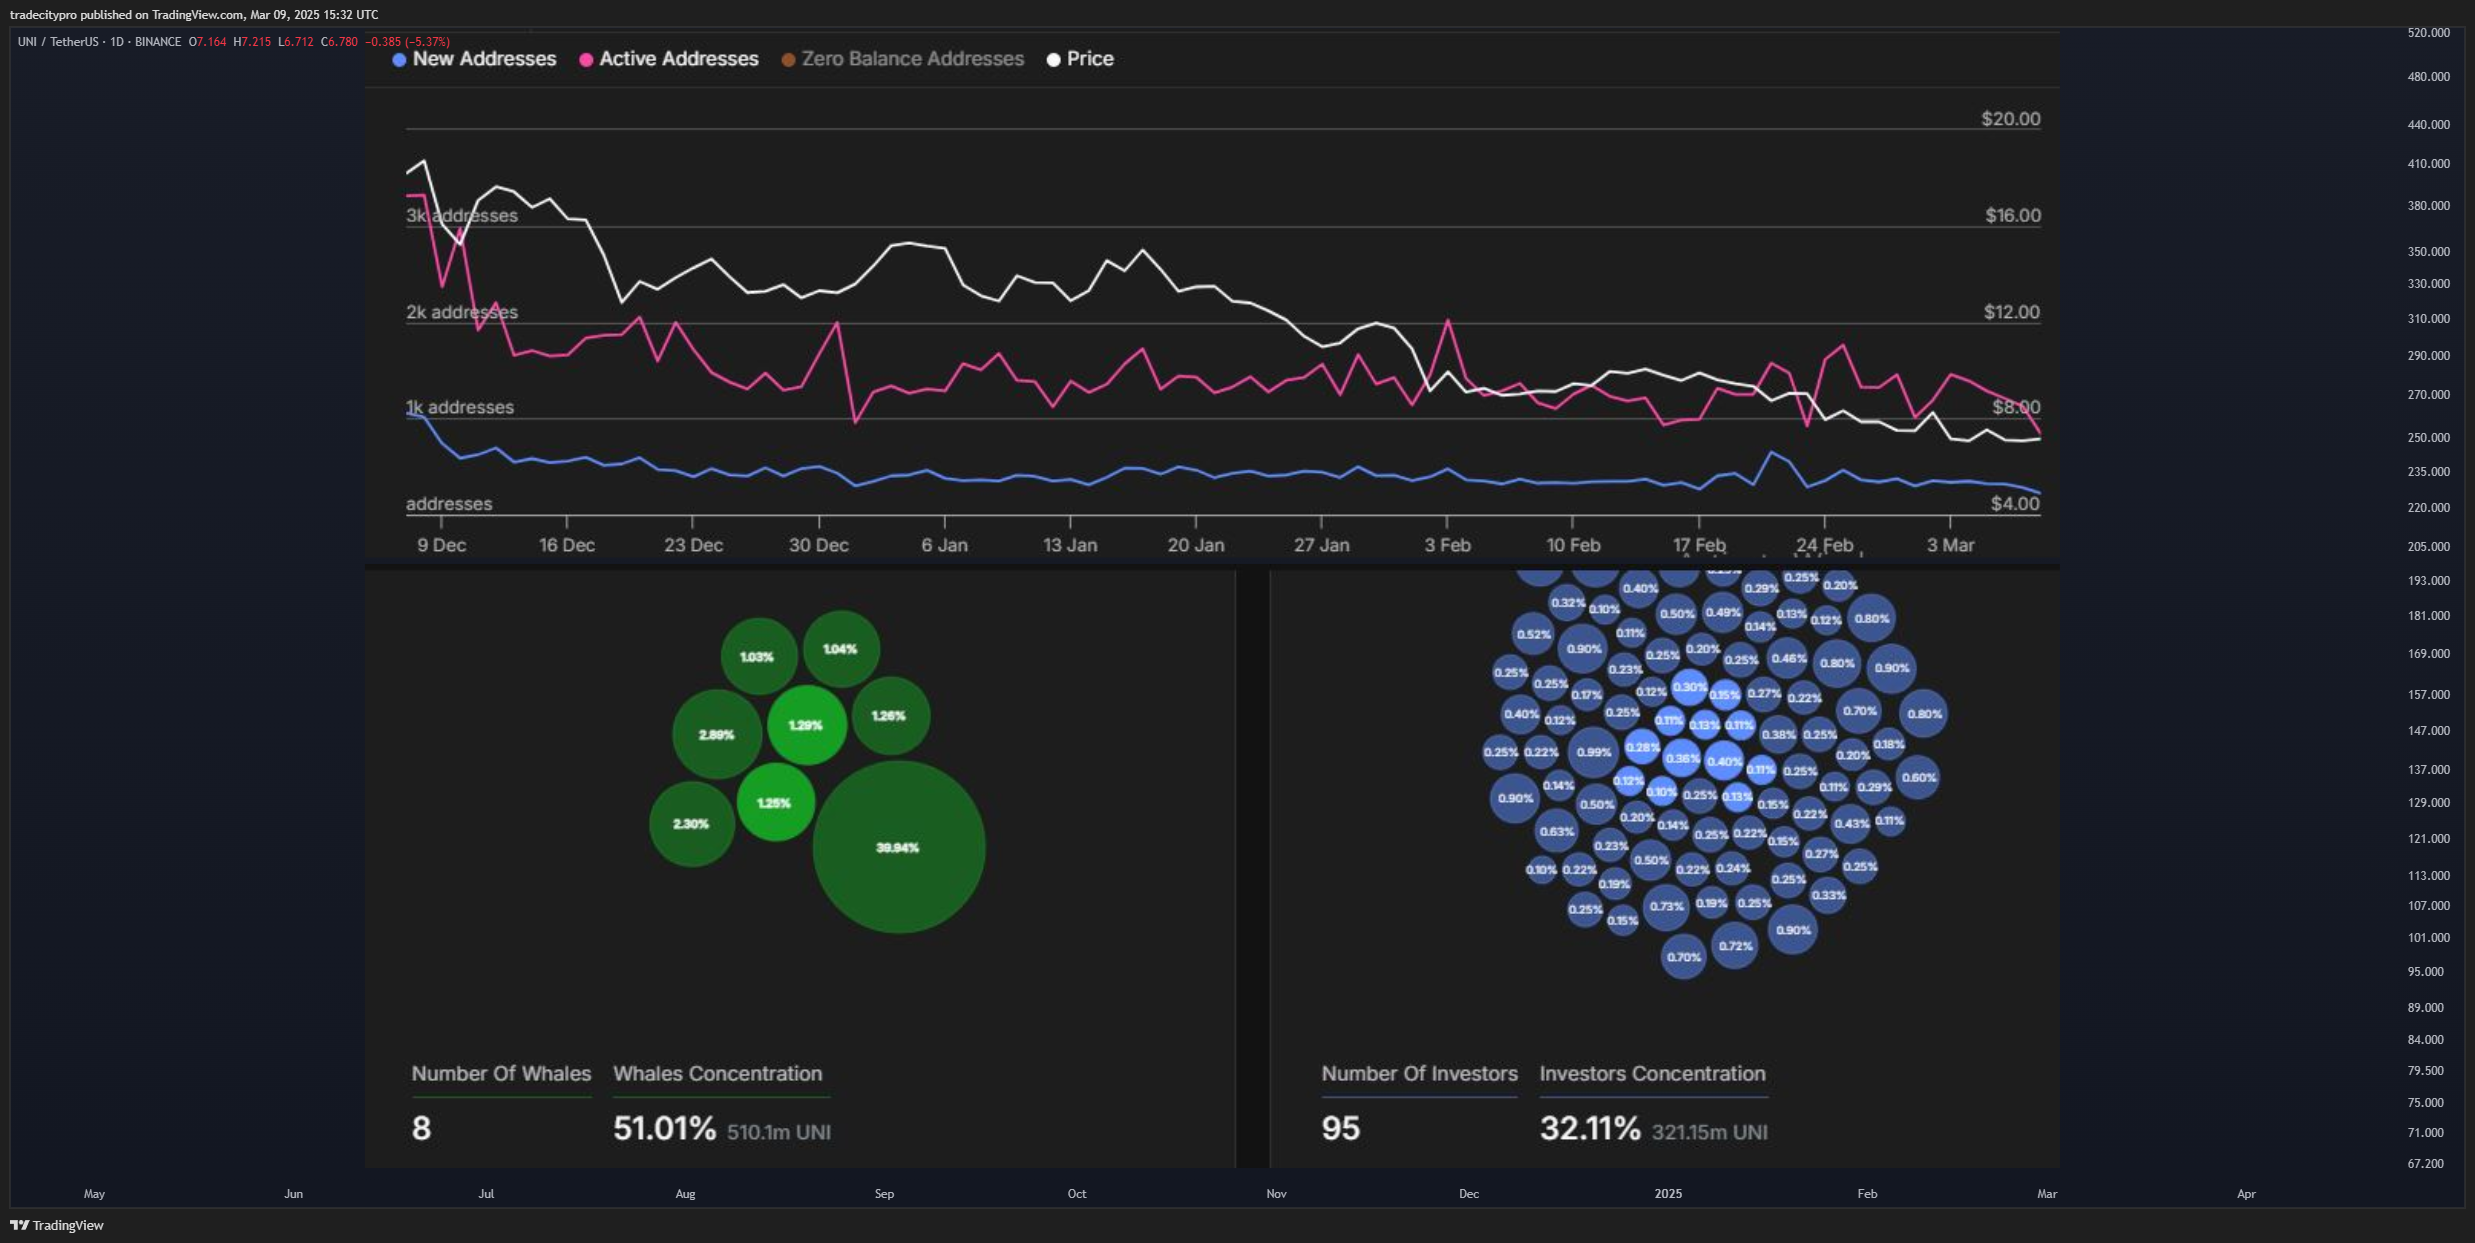
Task: Click the 9 Dec date tick
Action: (441, 546)
